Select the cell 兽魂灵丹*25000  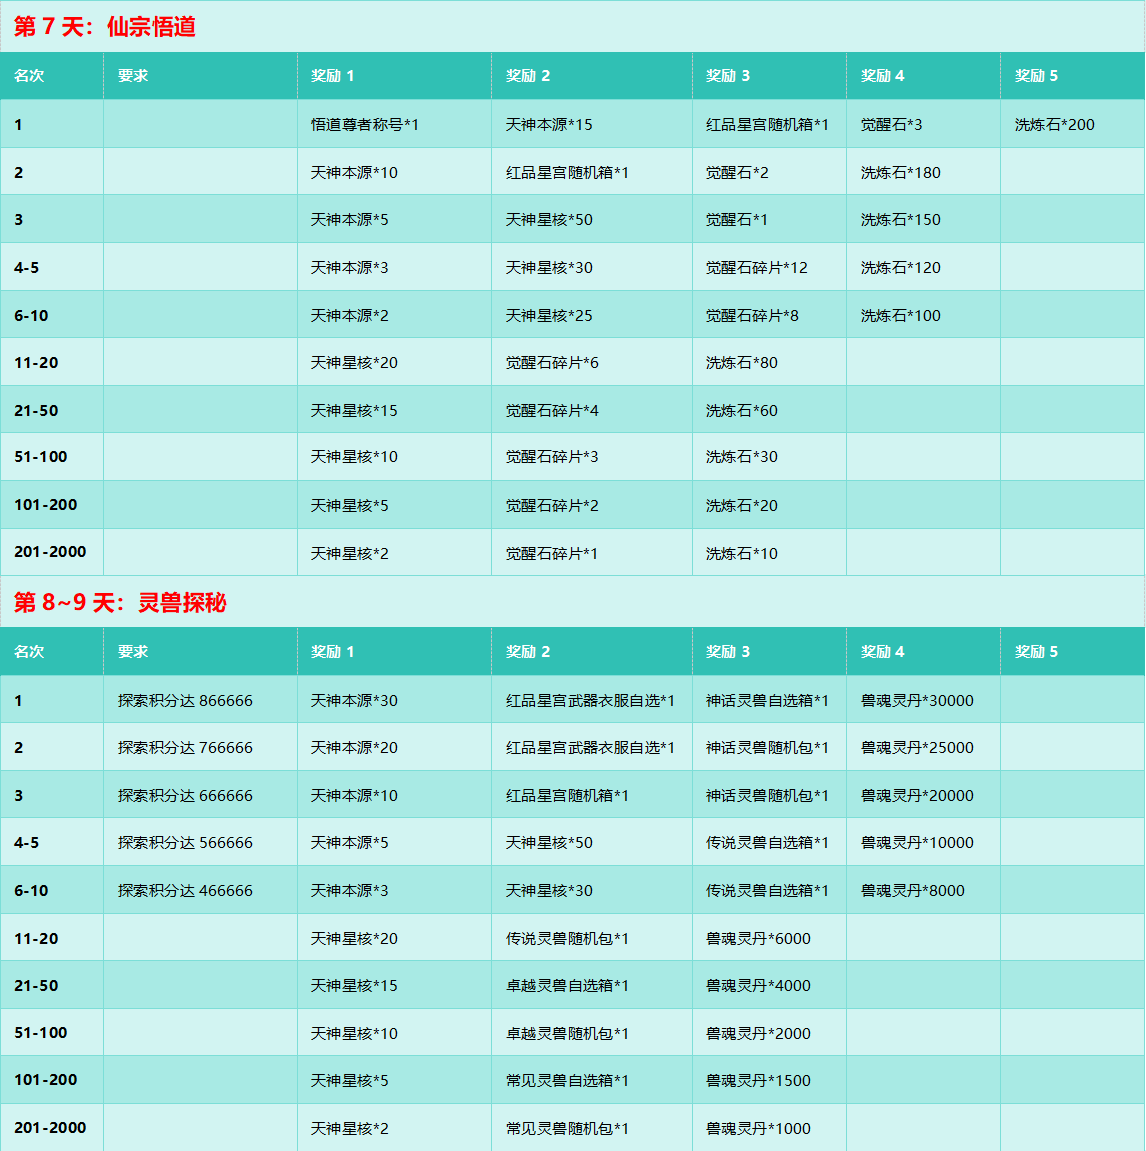pyautogui.click(x=923, y=747)
